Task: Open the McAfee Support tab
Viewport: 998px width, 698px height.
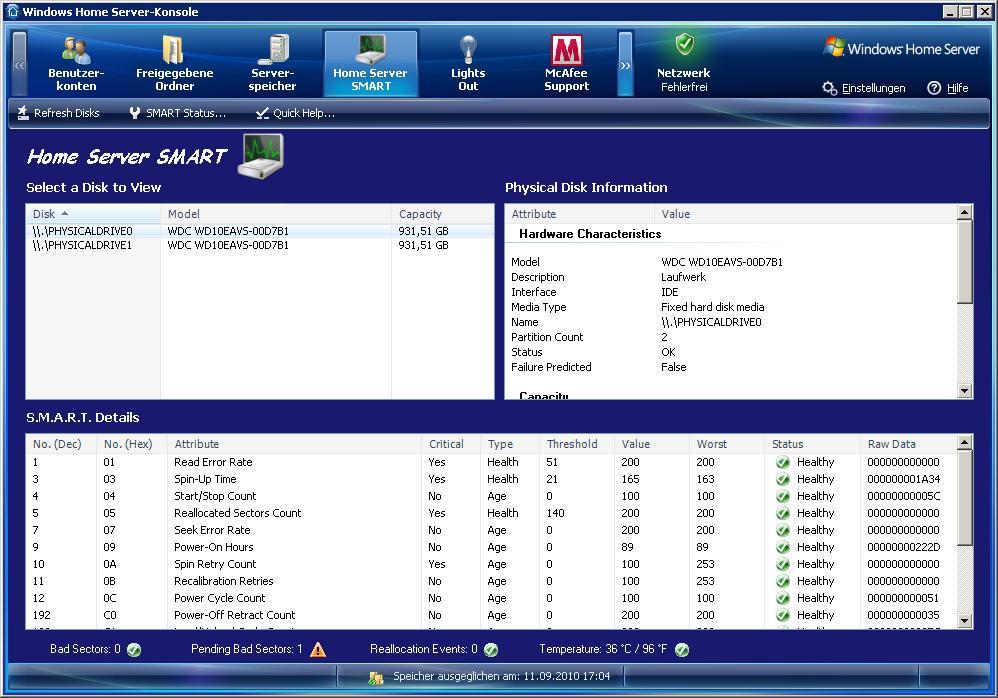Action: [x=566, y=64]
